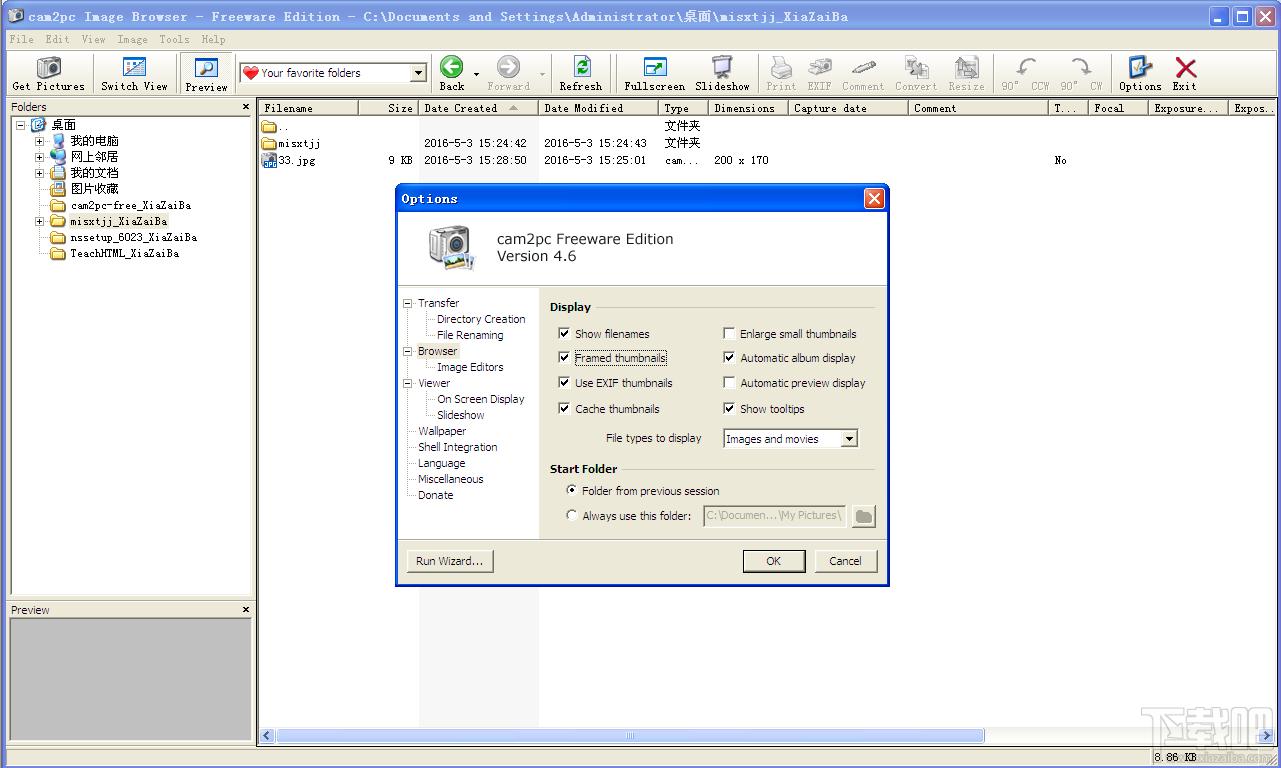Select Always use this folder radio
1281x768 pixels.
[x=572, y=516]
